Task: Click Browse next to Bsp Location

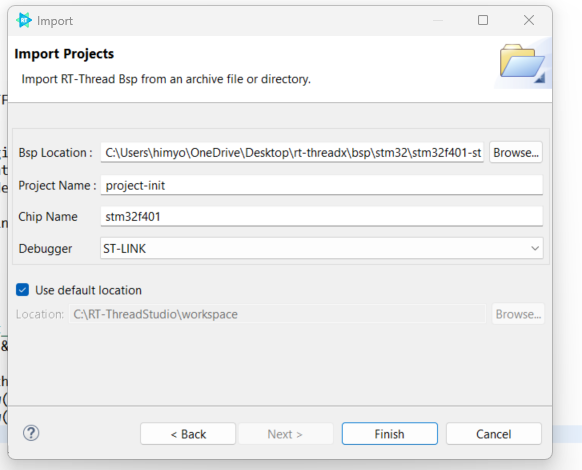Action: (x=516, y=153)
